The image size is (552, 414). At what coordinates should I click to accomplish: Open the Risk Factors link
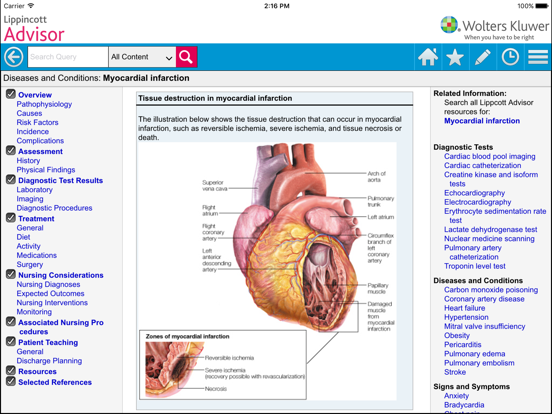click(x=37, y=123)
